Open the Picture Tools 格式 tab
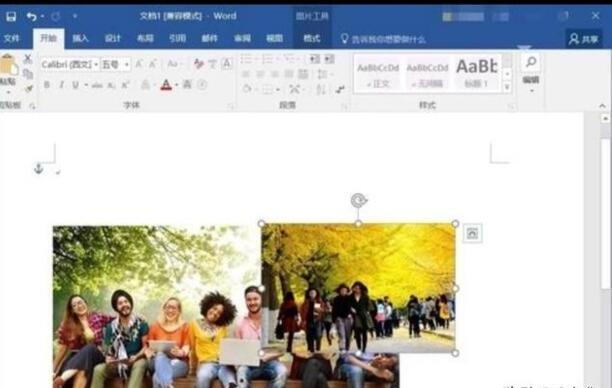This screenshot has width=612, height=388. (x=312, y=38)
